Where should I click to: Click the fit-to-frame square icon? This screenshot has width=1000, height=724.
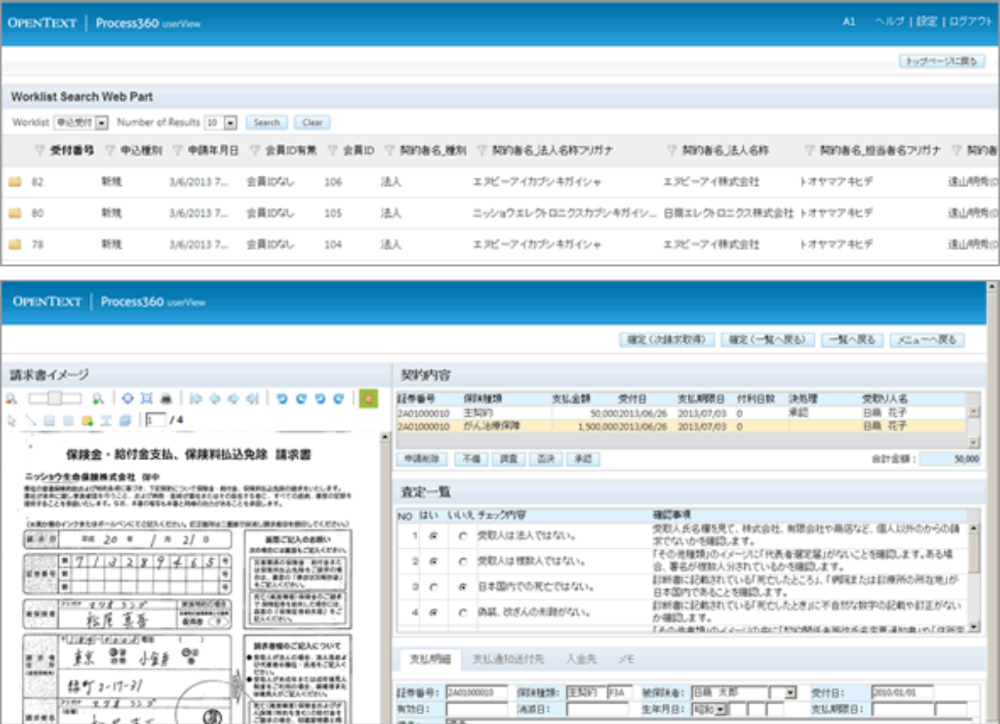(x=147, y=399)
